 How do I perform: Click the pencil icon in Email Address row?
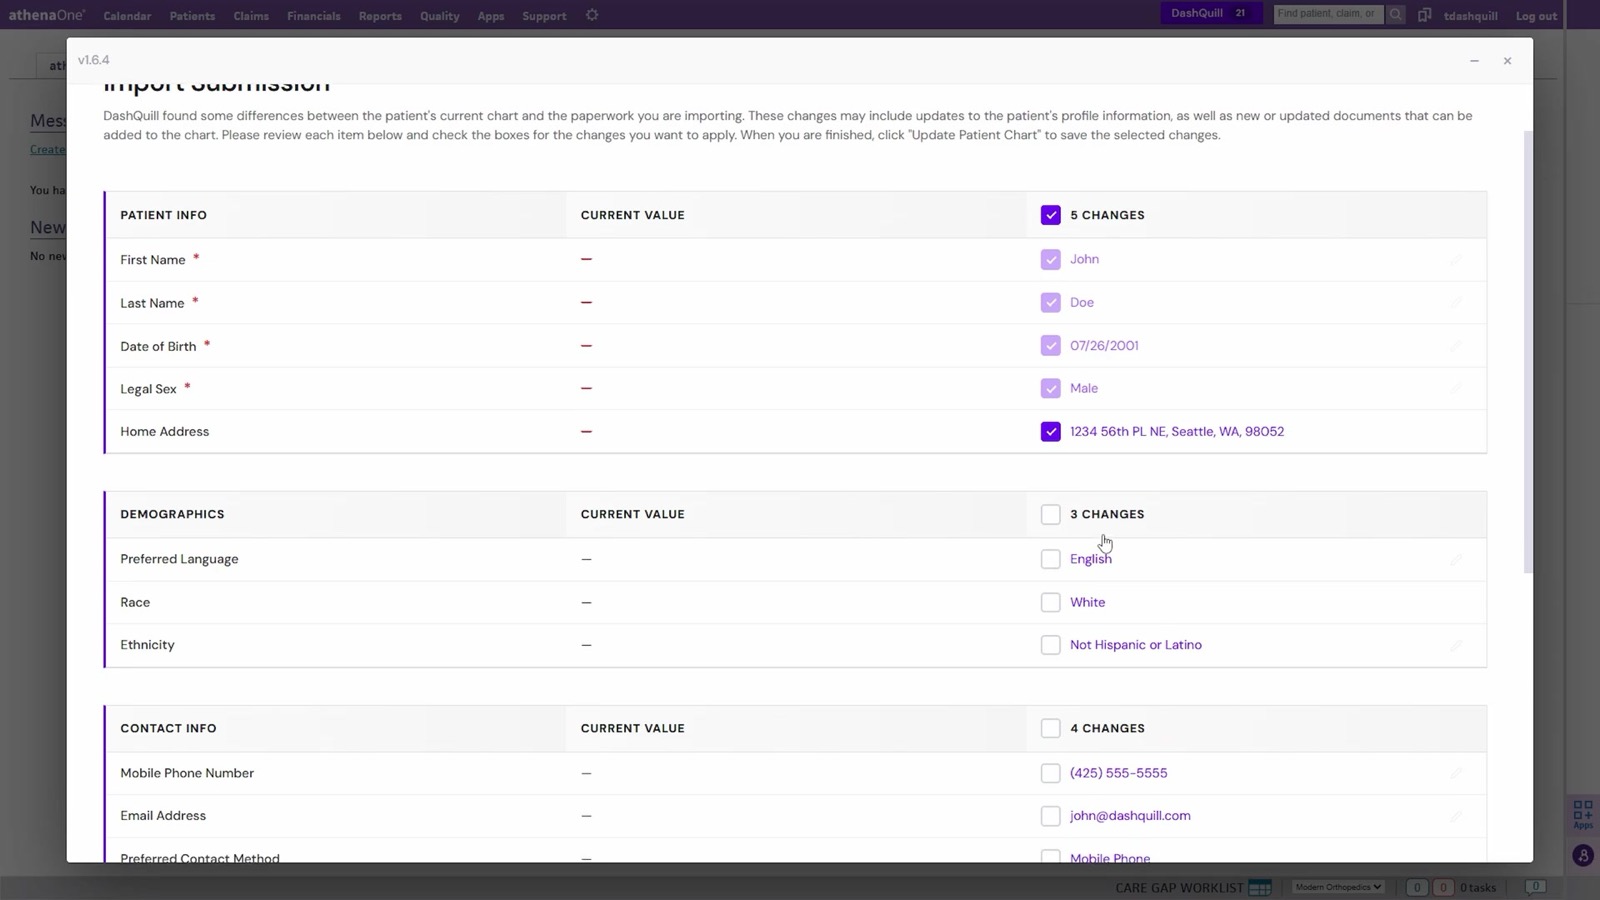click(x=1456, y=816)
